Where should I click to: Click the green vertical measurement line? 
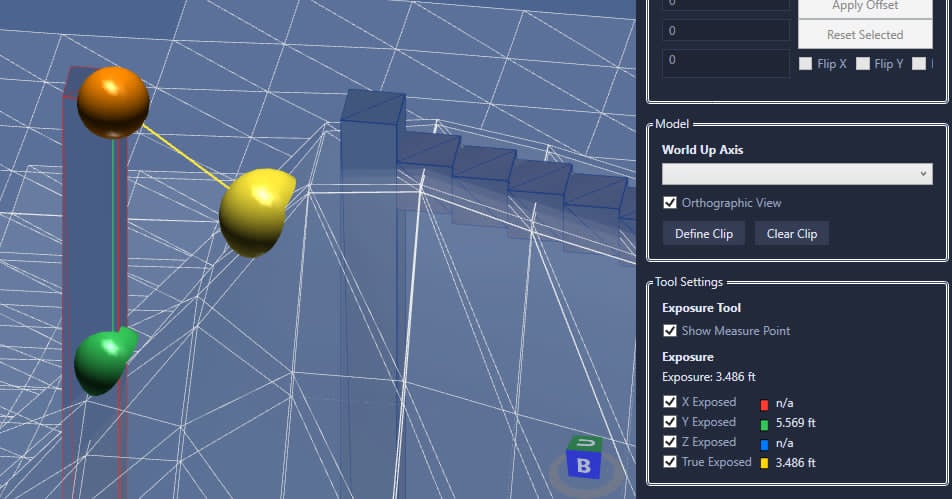click(x=114, y=234)
